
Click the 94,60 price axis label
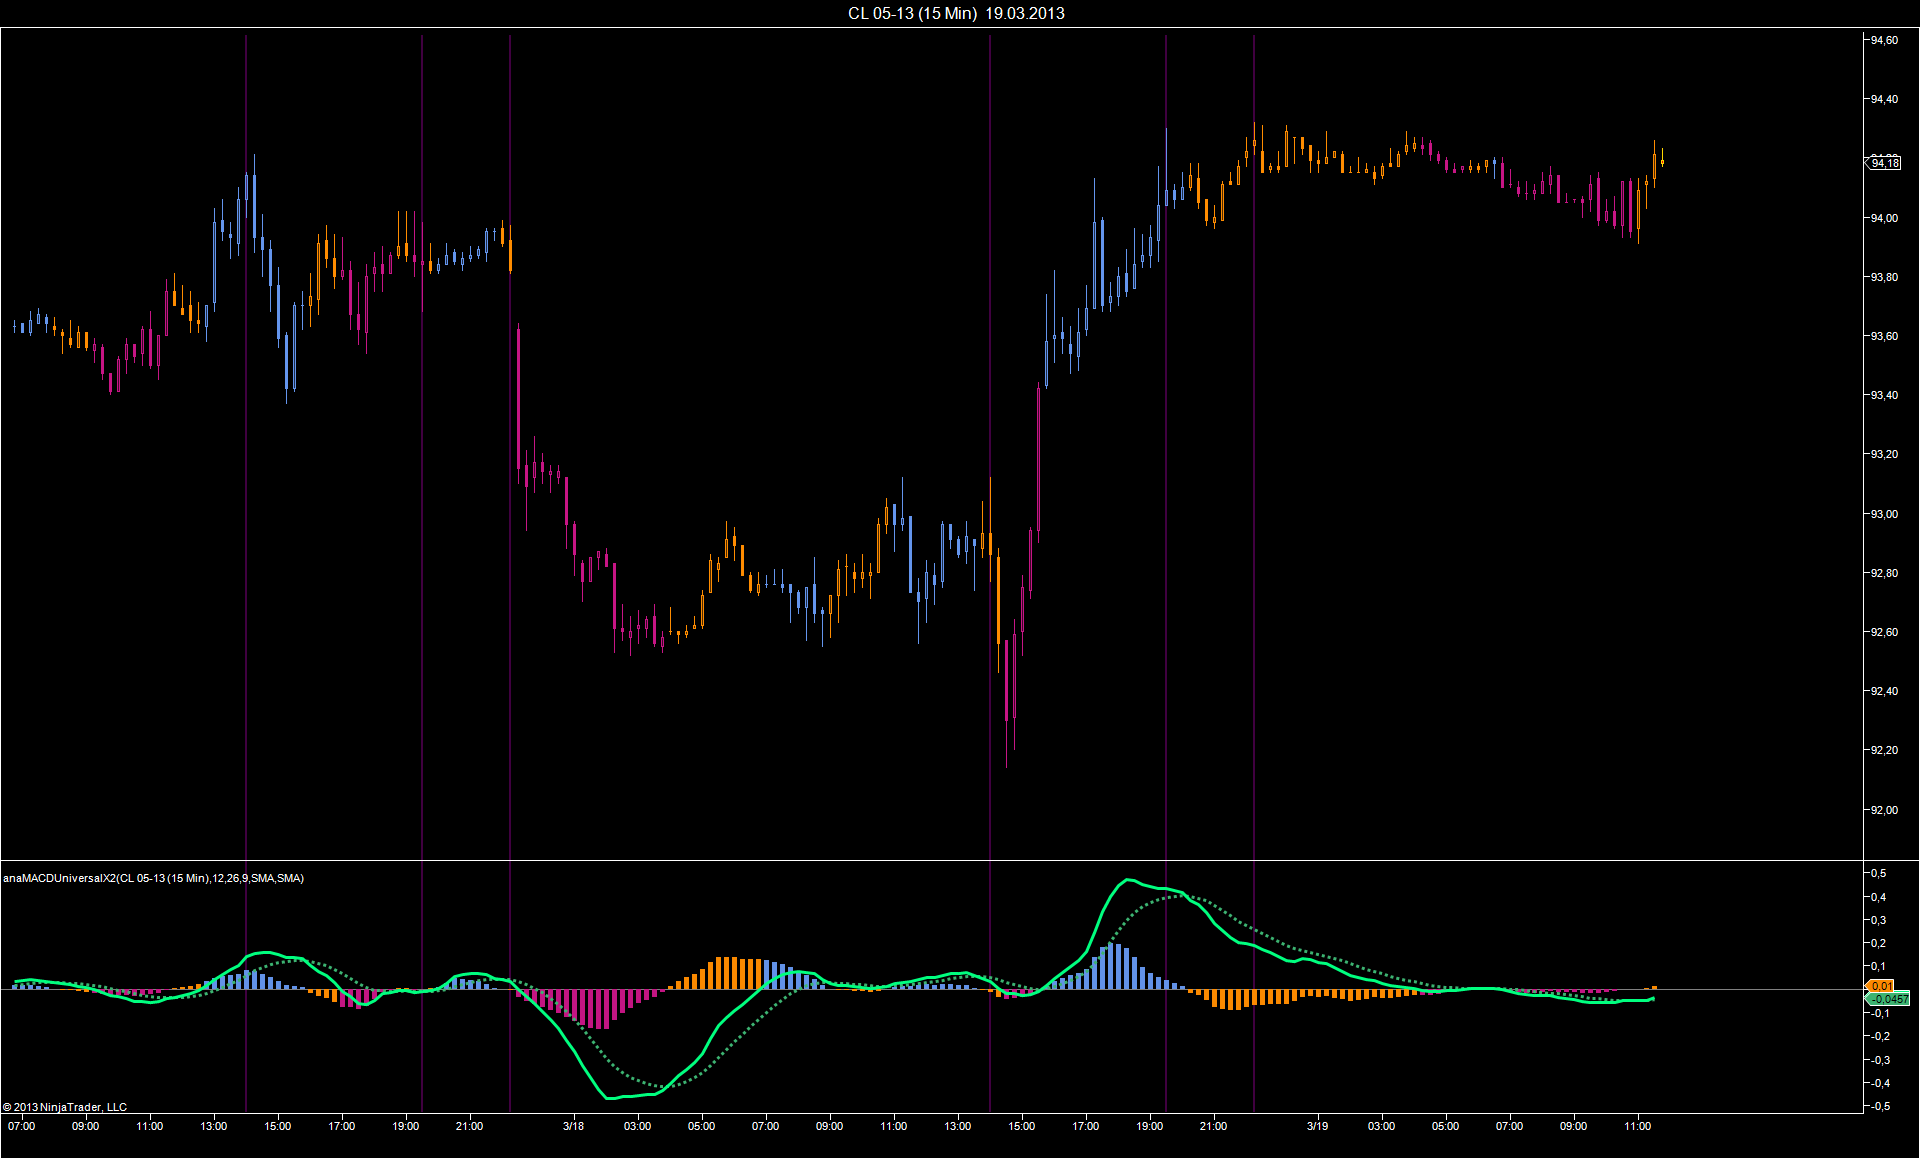point(1884,40)
